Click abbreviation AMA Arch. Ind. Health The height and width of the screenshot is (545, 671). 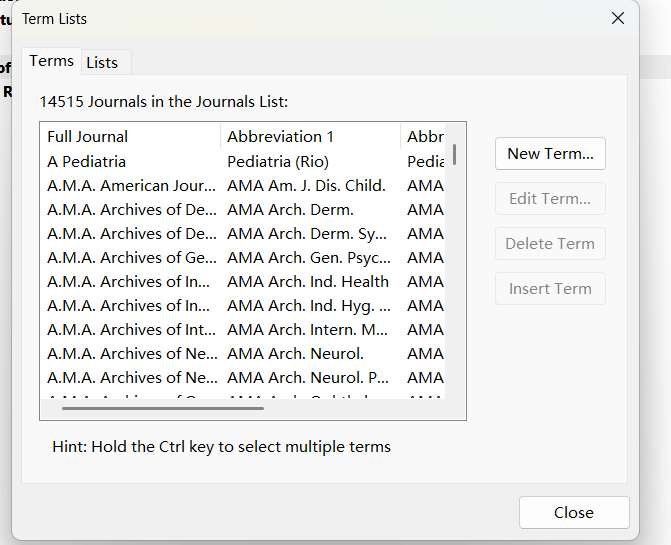[308, 281]
